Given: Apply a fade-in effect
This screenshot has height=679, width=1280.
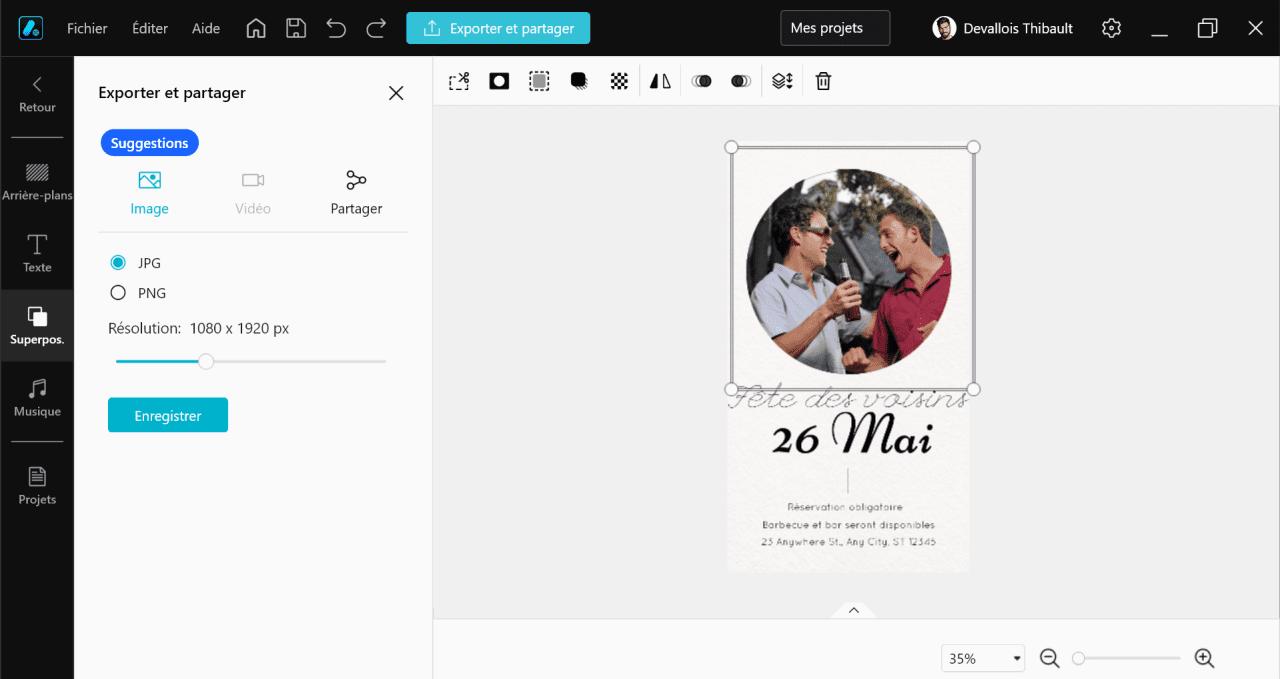Looking at the screenshot, I should tap(701, 80).
